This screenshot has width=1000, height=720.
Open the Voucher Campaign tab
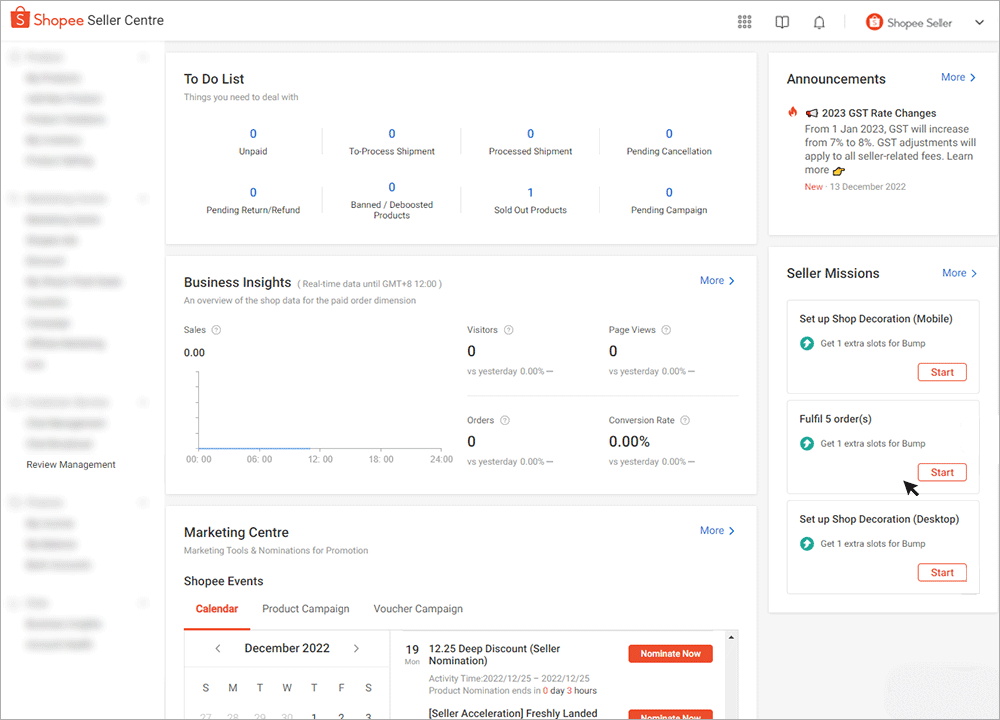tap(418, 608)
